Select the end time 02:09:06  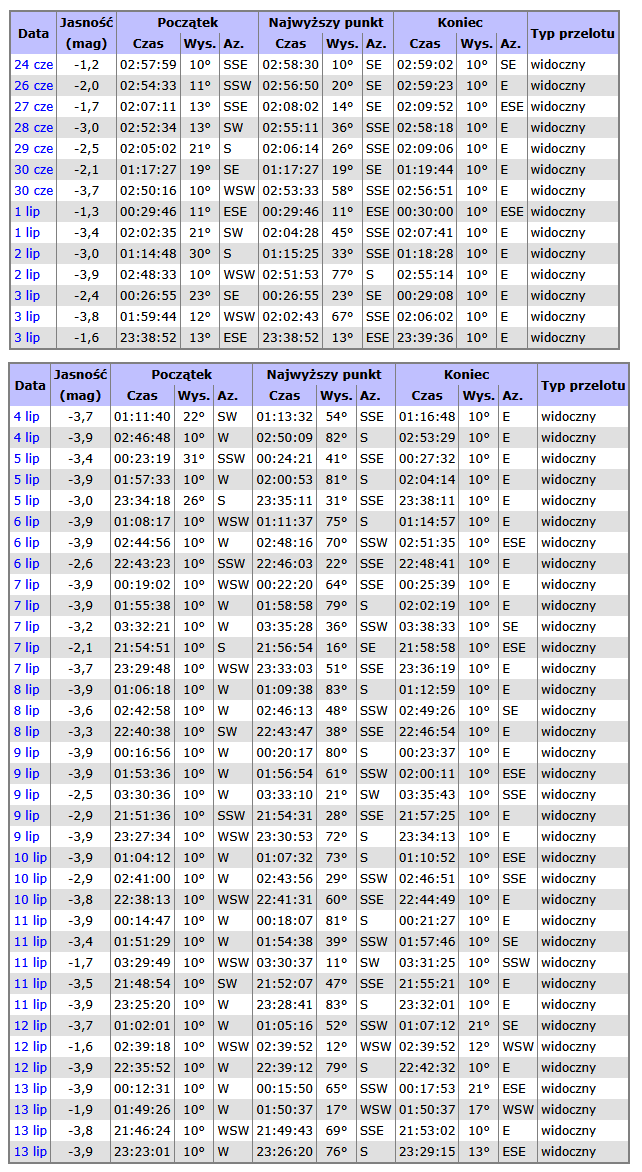point(425,148)
